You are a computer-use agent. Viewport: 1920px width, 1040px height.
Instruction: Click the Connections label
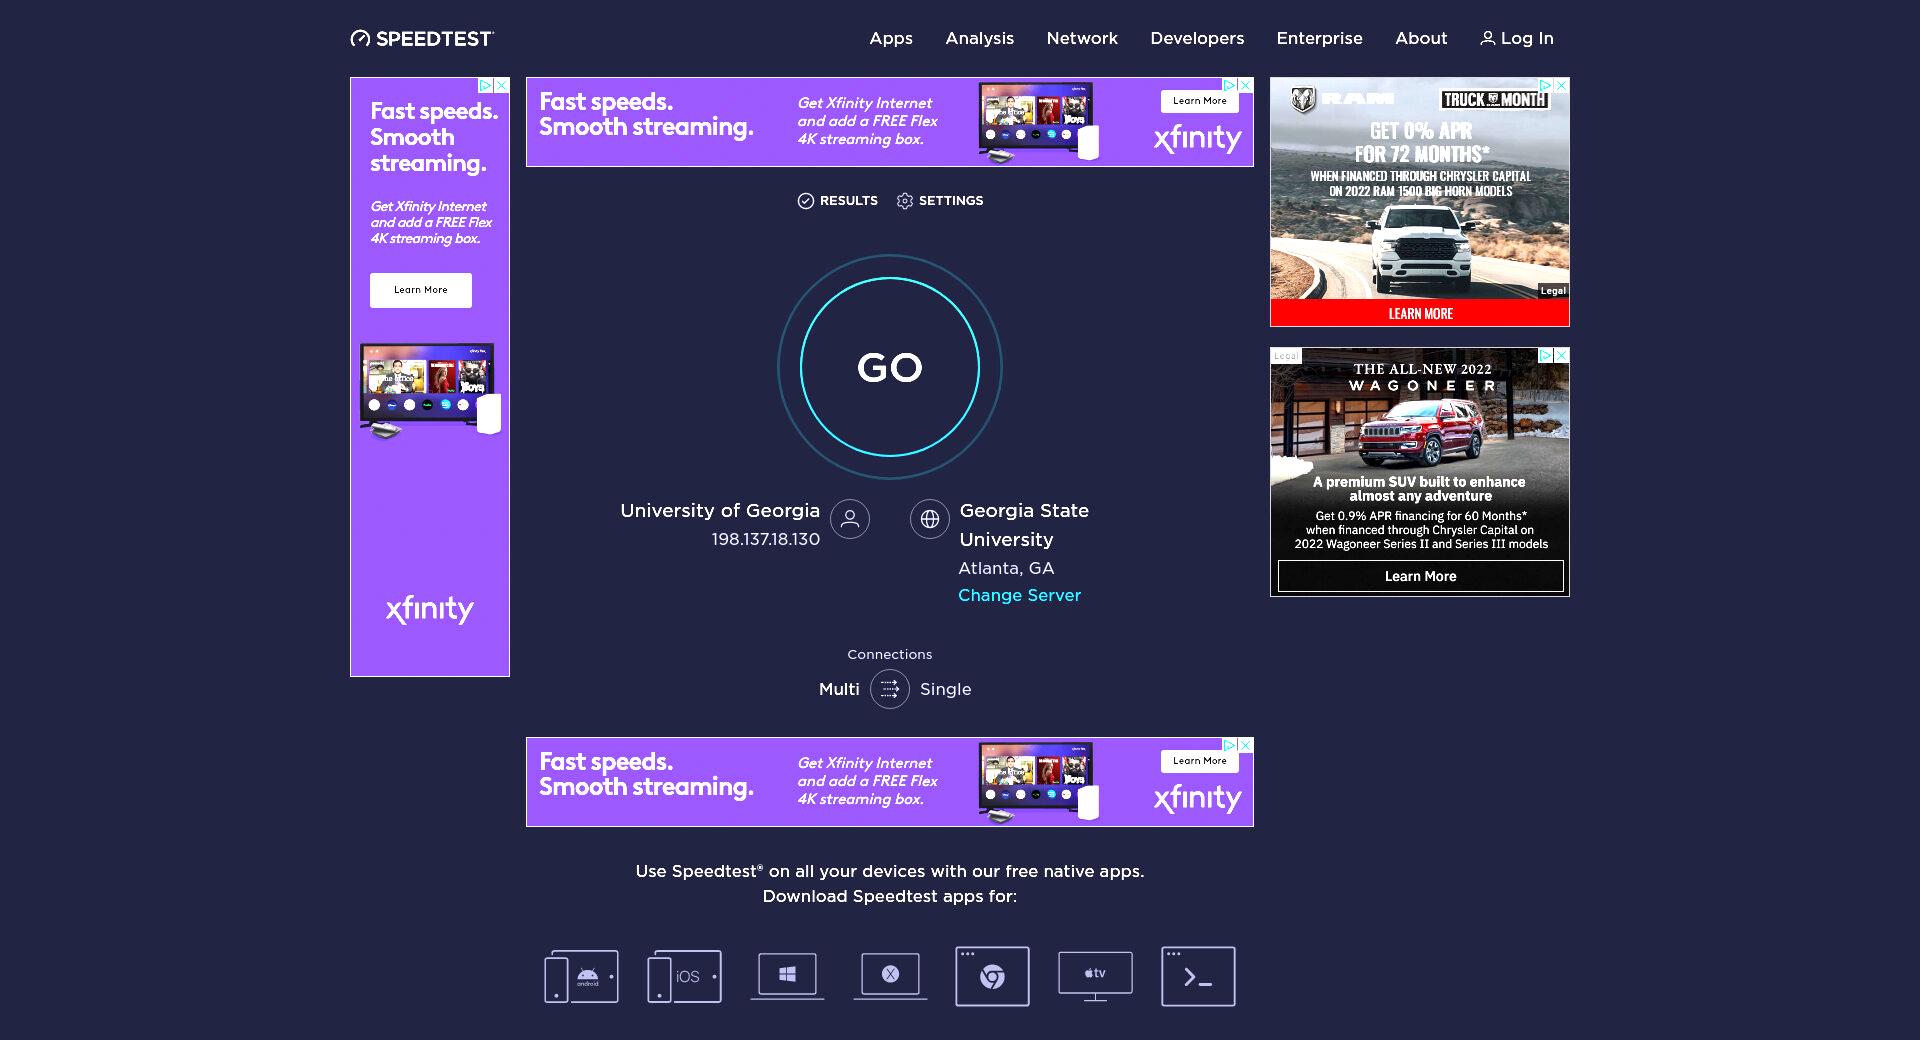tap(889, 654)
